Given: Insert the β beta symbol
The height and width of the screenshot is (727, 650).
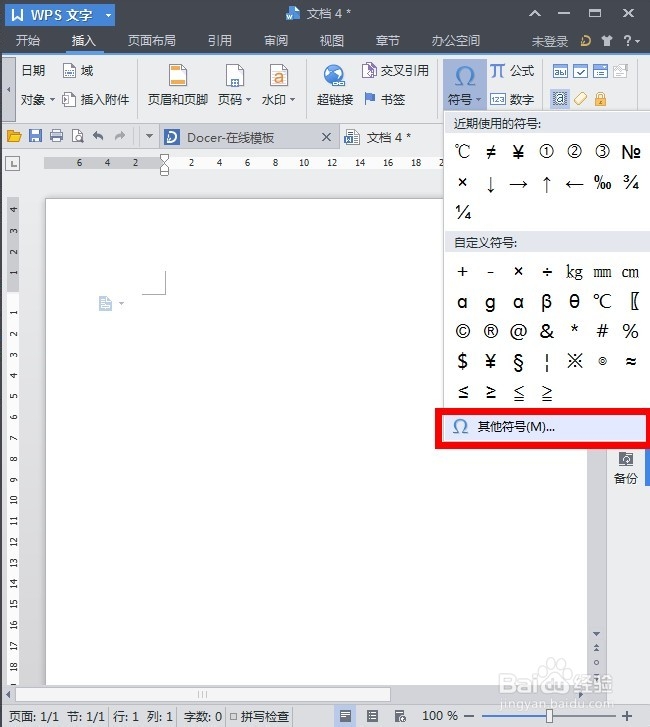Looking at the screenshot, I should [547, 302].
